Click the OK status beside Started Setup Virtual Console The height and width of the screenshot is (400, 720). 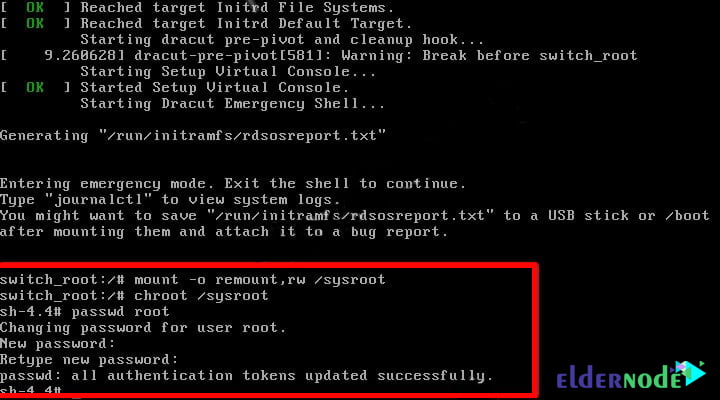coord(35,87)
